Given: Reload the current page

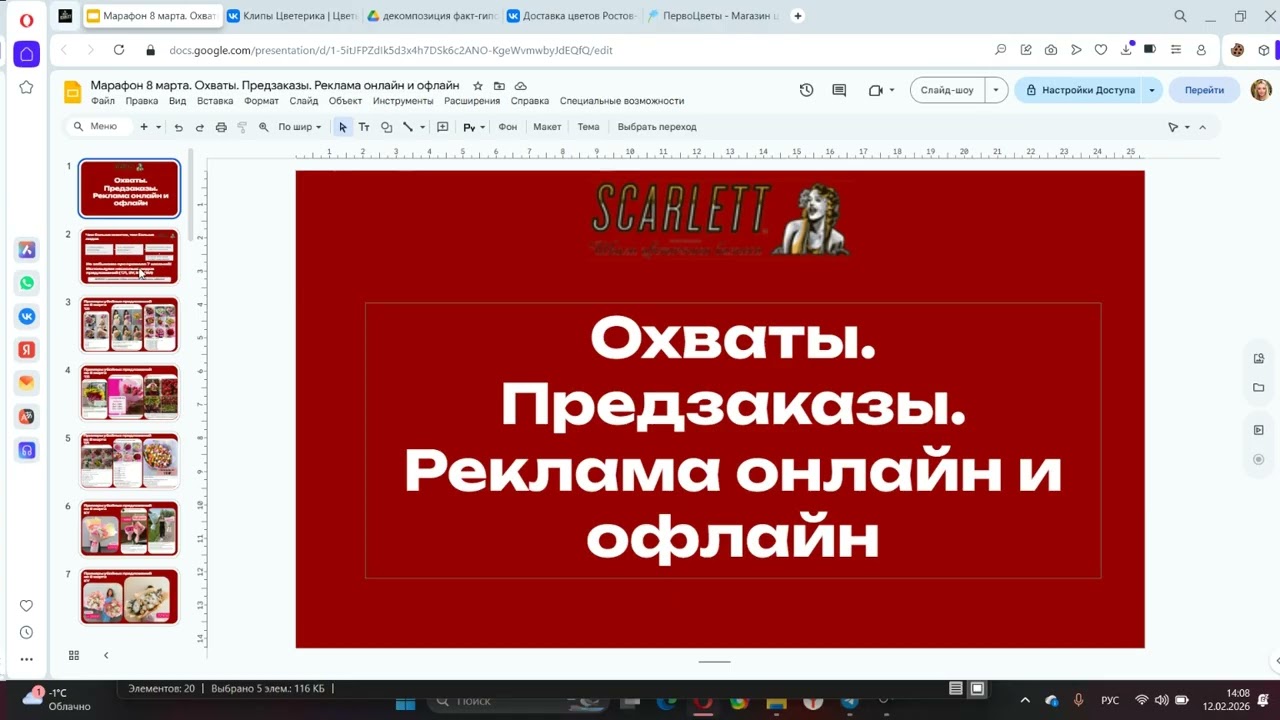Looking at the screenshot, I should tap(119, 50).
